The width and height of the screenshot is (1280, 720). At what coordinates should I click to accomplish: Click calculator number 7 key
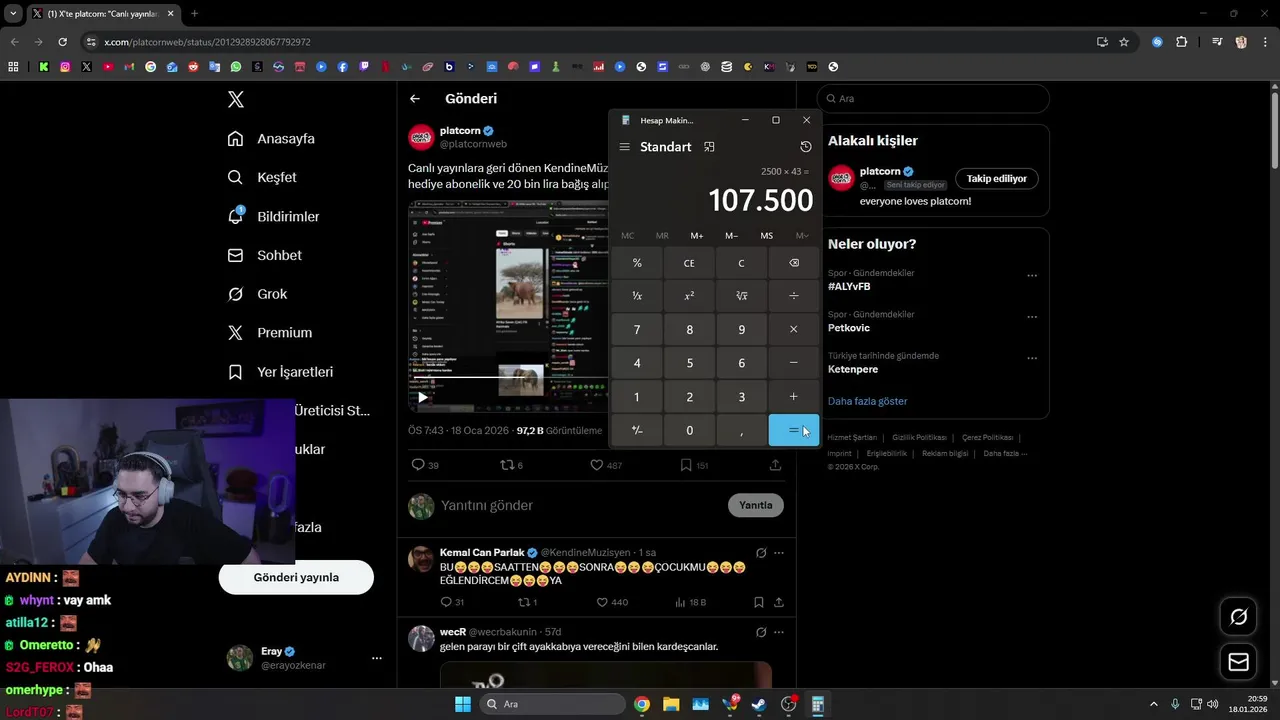tap(637, 330)
